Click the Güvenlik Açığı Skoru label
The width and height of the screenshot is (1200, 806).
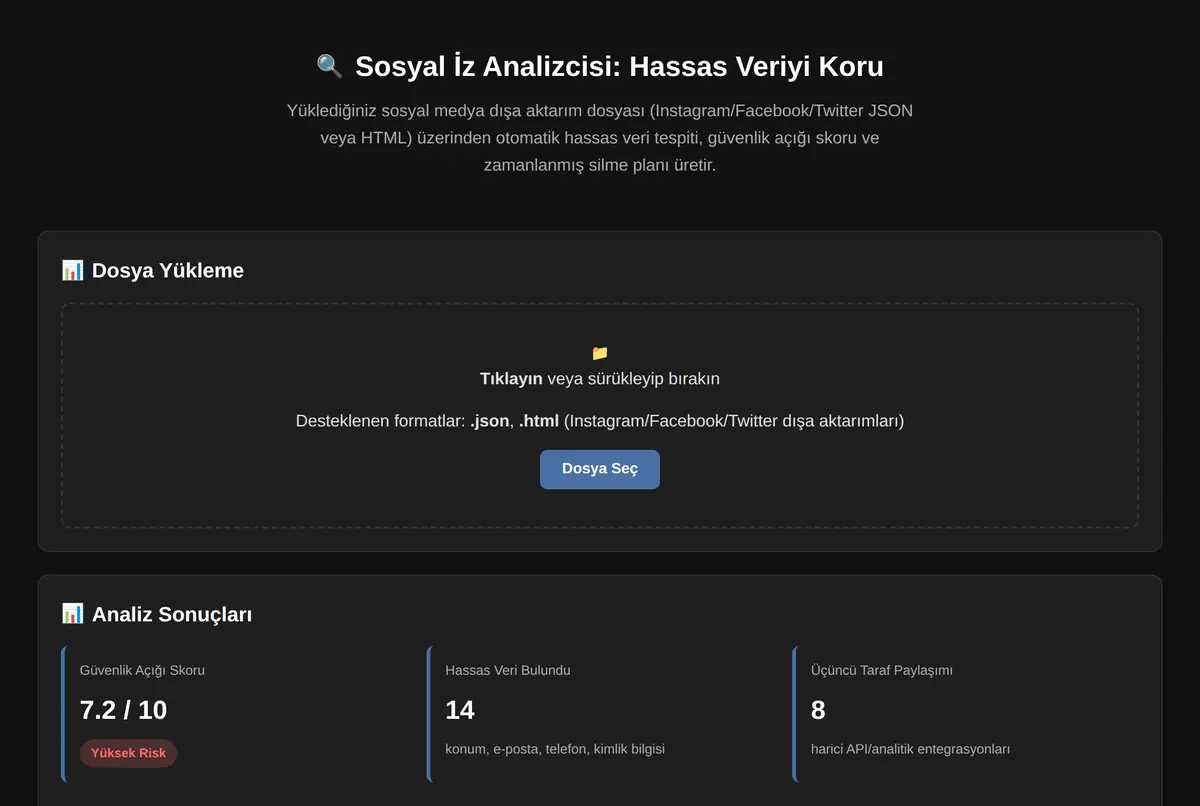142,670
